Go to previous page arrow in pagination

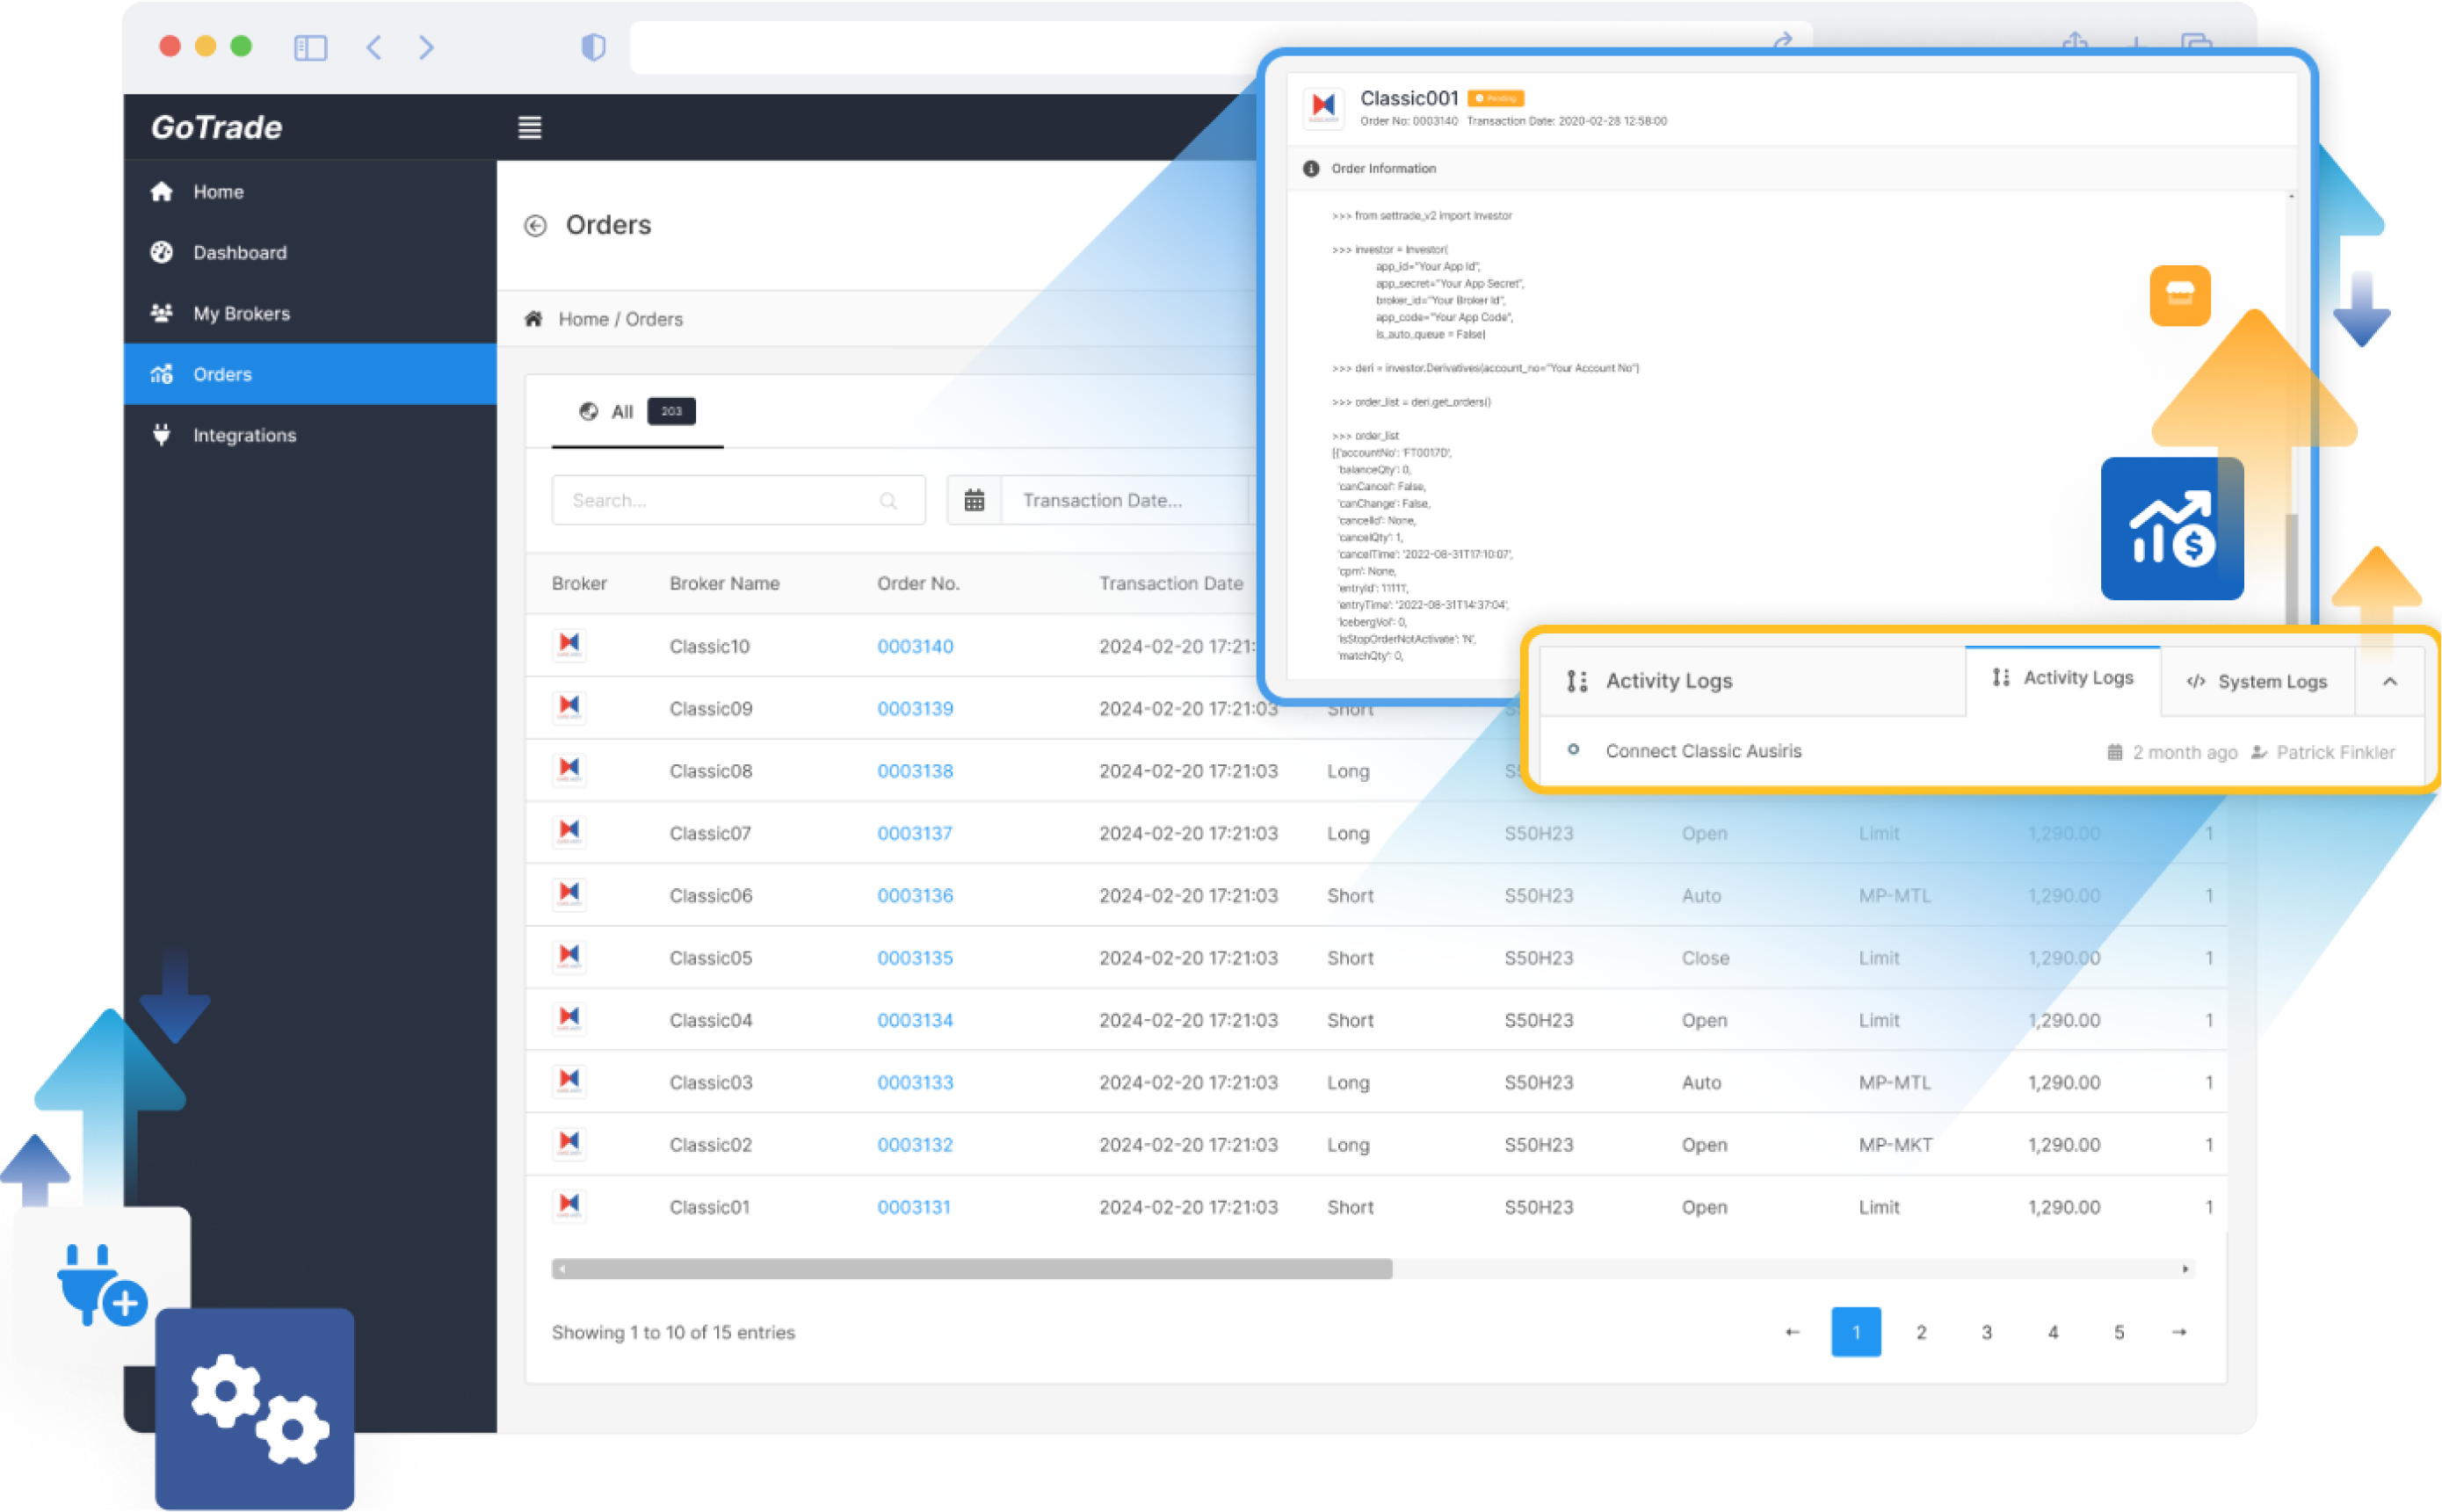[1792, 1332]
